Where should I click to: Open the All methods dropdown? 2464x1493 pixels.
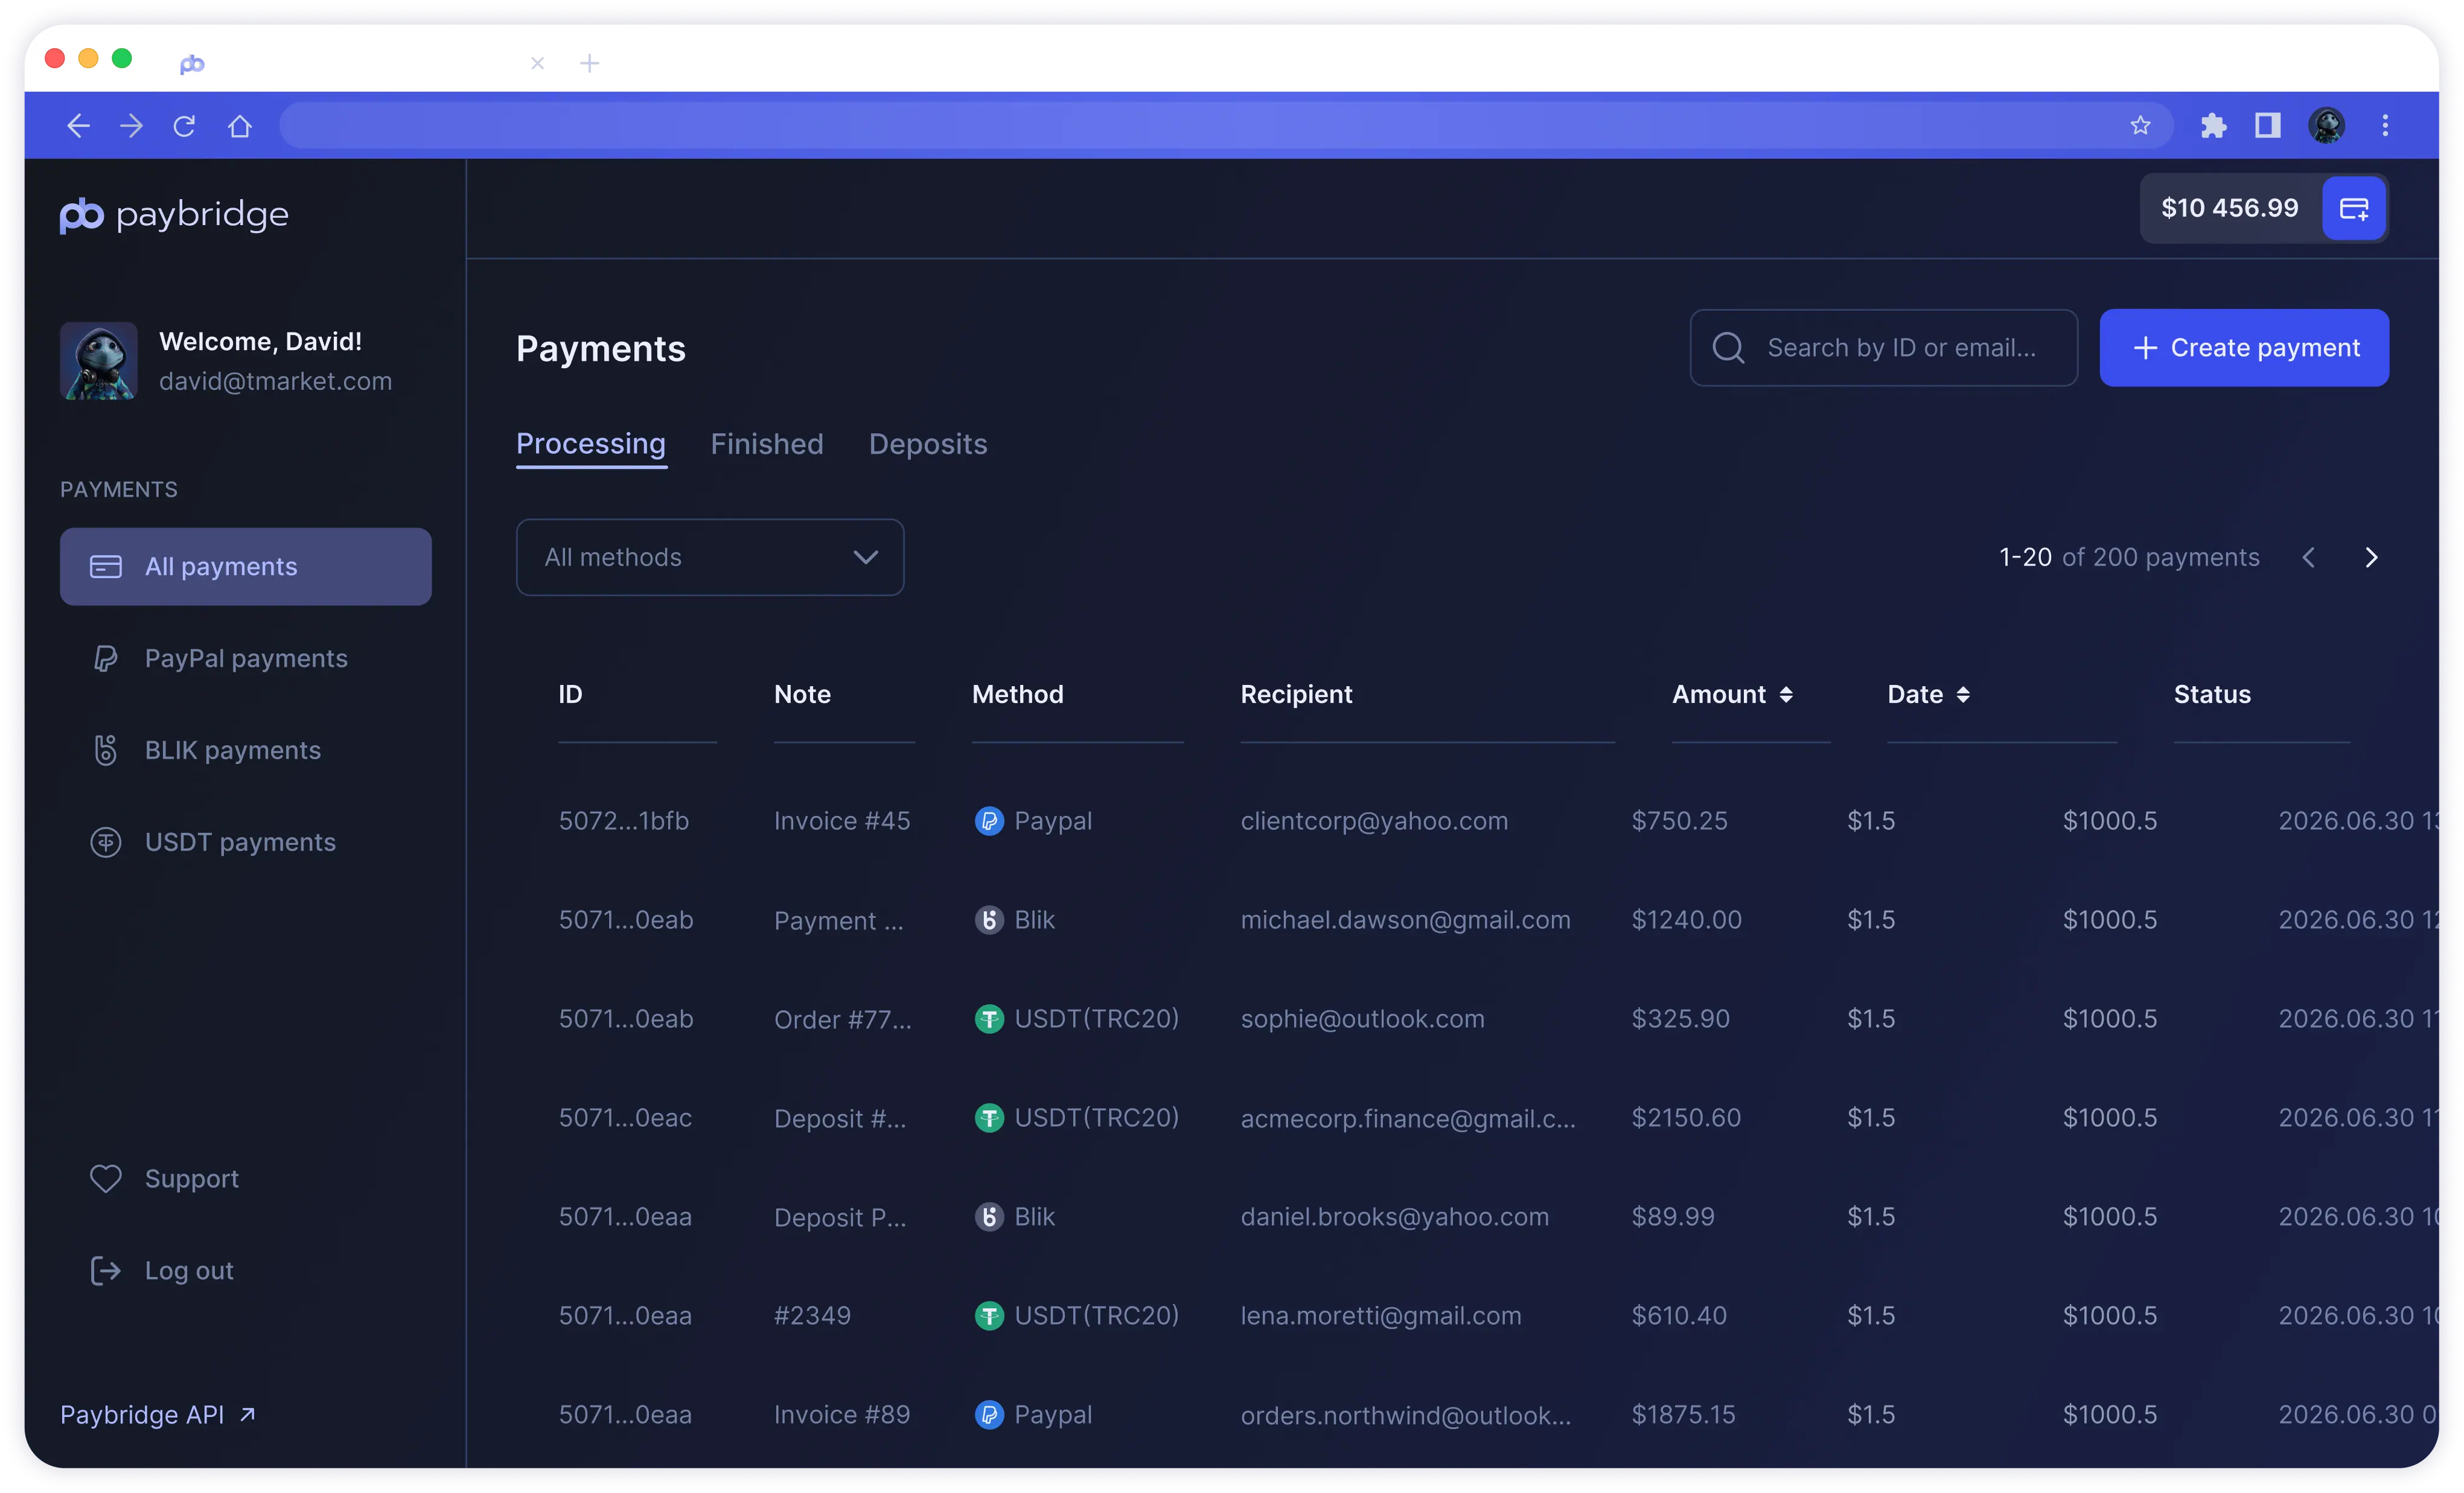[x=710, y=557]
